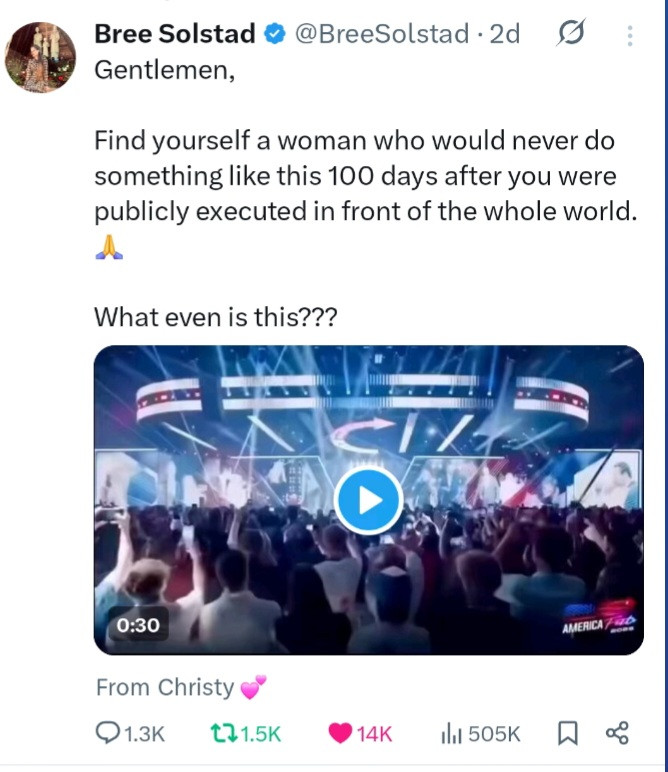Click the 2d timestamp of the tweet
Image resolution: width=668 pixels, height=772 pixels.
coord(506,34)
